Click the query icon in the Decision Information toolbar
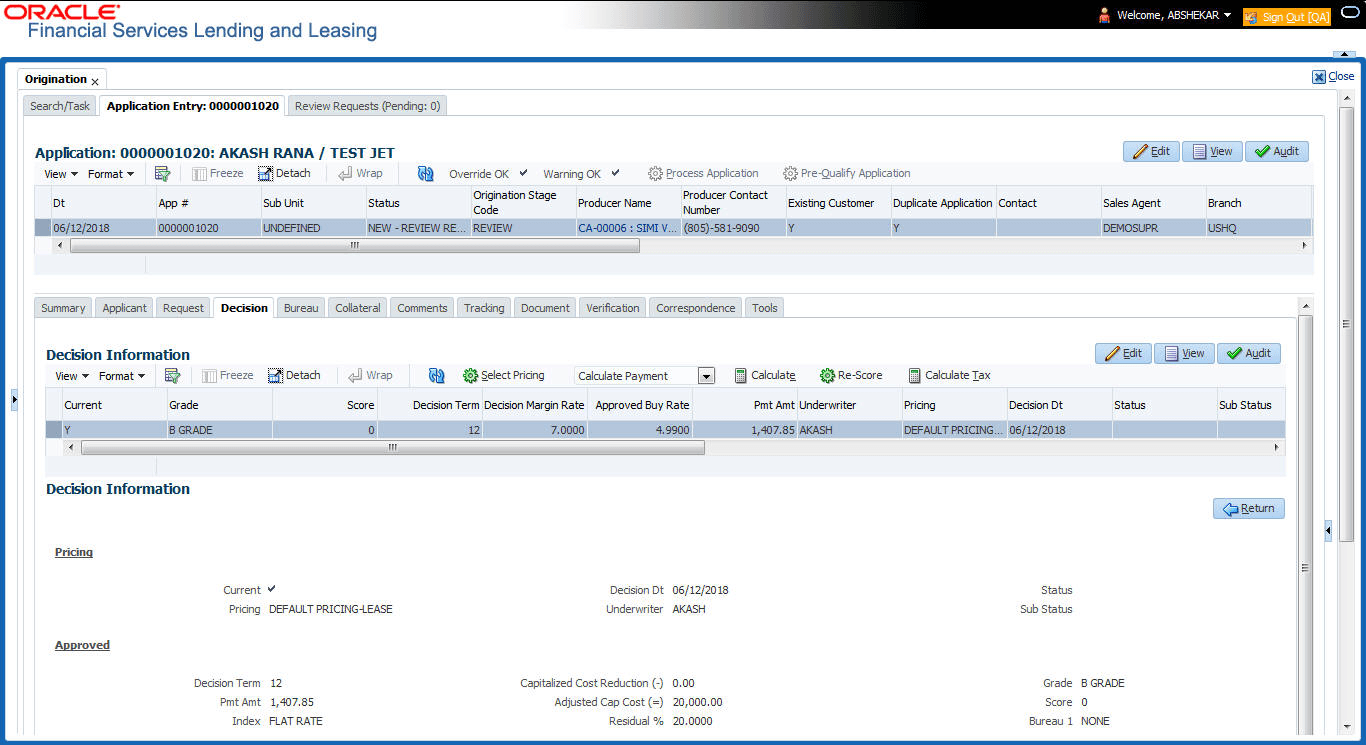Image resolution: width=1366 pixels, height=745 pixels. [x=173, y=375]
